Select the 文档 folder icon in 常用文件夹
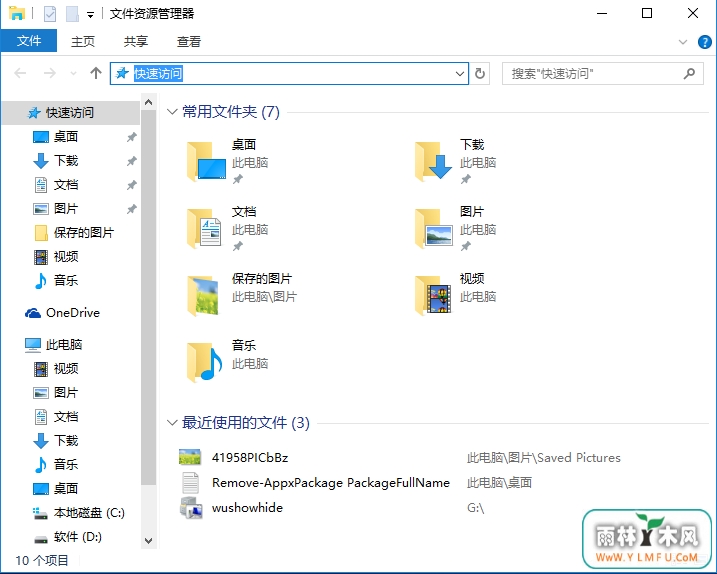This screenshot has width=717, height=574. [x=206, y=228]
